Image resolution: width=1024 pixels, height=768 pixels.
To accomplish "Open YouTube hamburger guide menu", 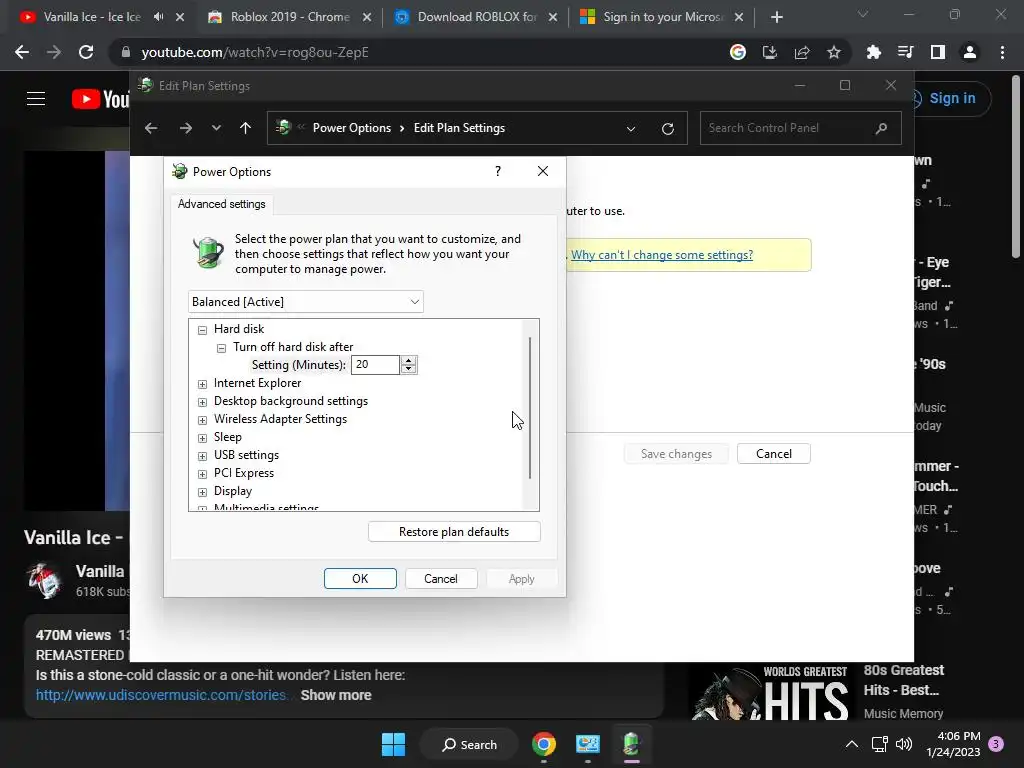I will pos(36,99).
